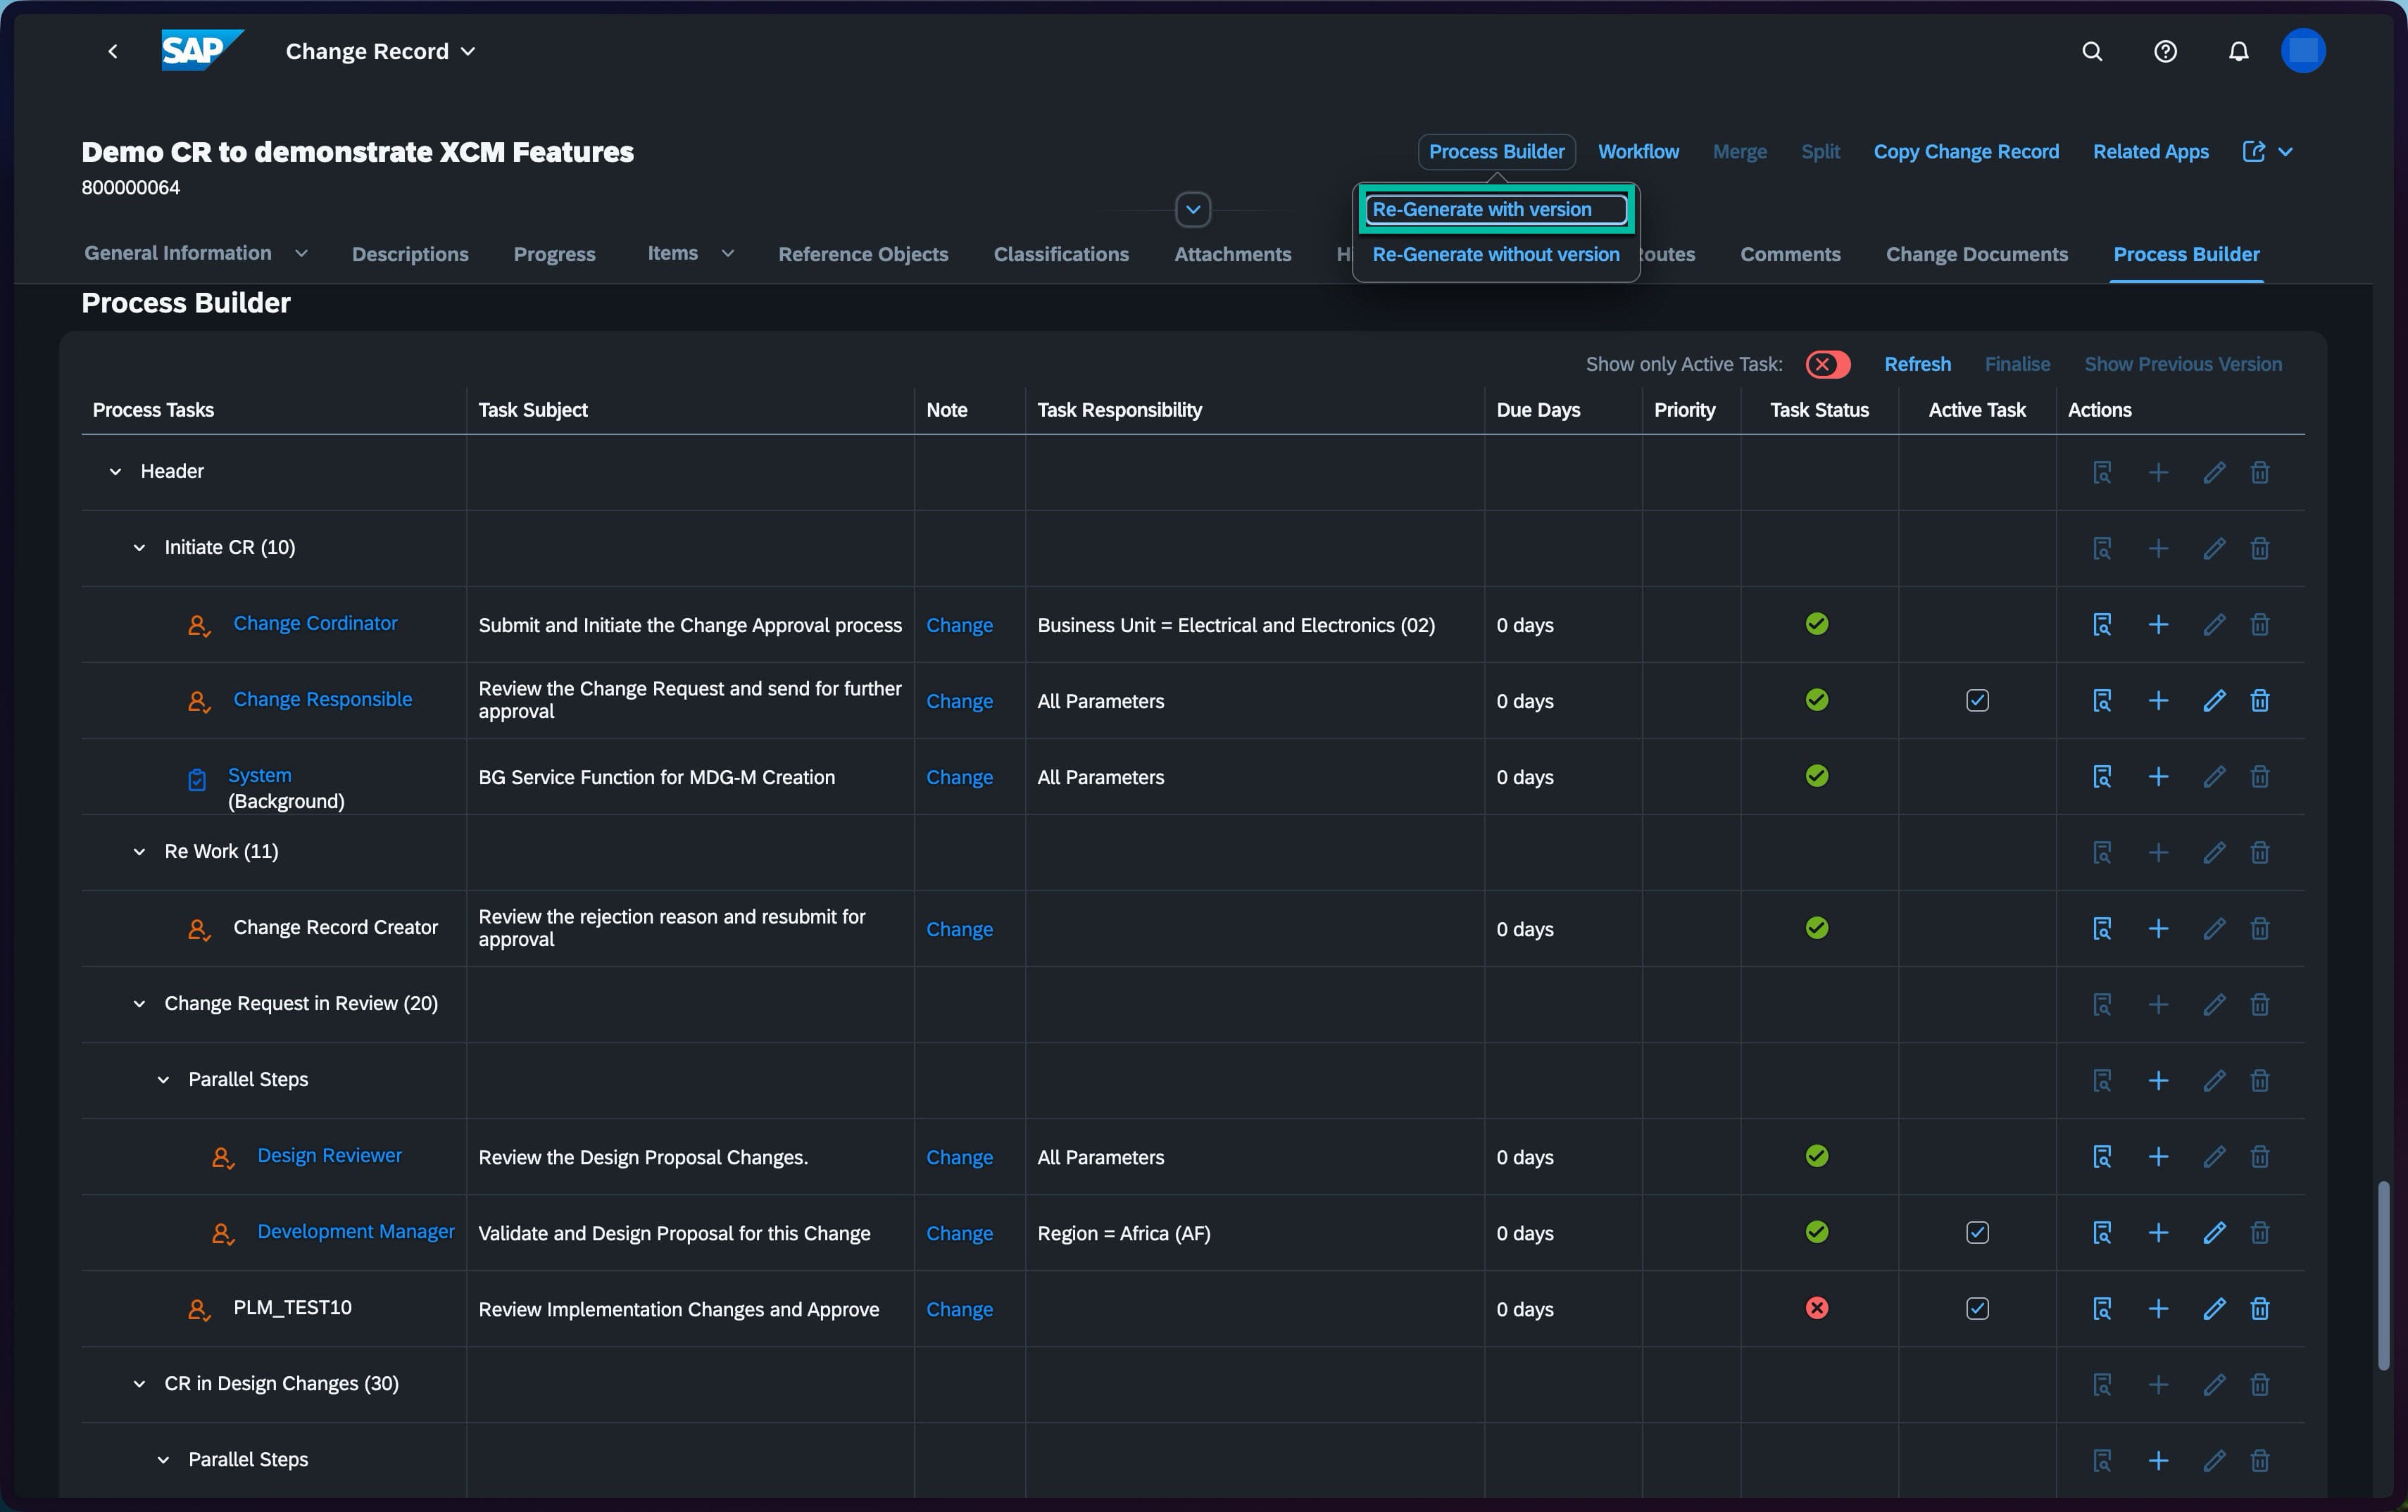The width and height of the screenshot is (2408, 1512).
Task: Click the plus icon in the last Parallel Steps row
Action: (2158, 1460)
